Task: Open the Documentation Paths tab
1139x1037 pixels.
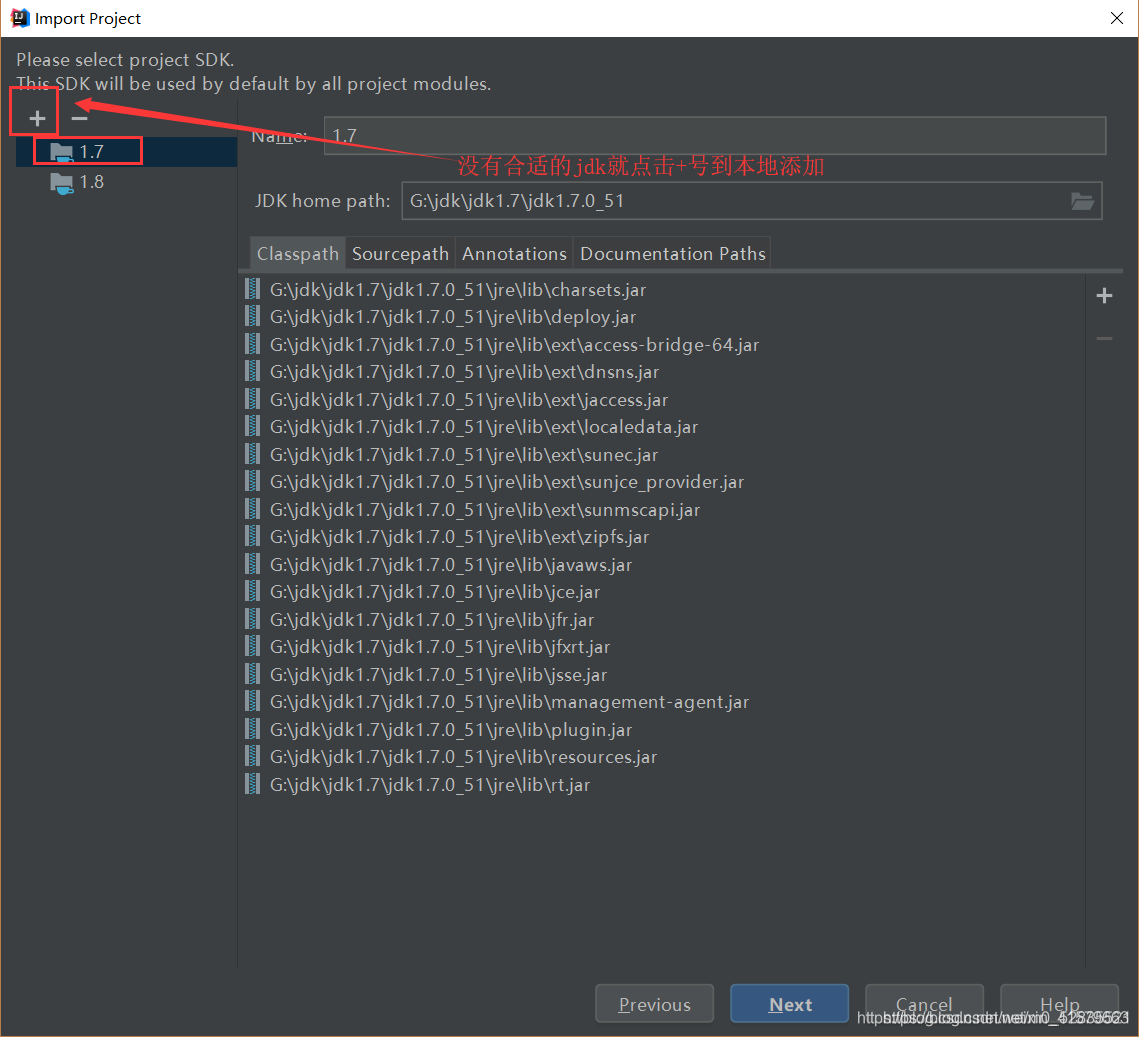Action: 673,253
